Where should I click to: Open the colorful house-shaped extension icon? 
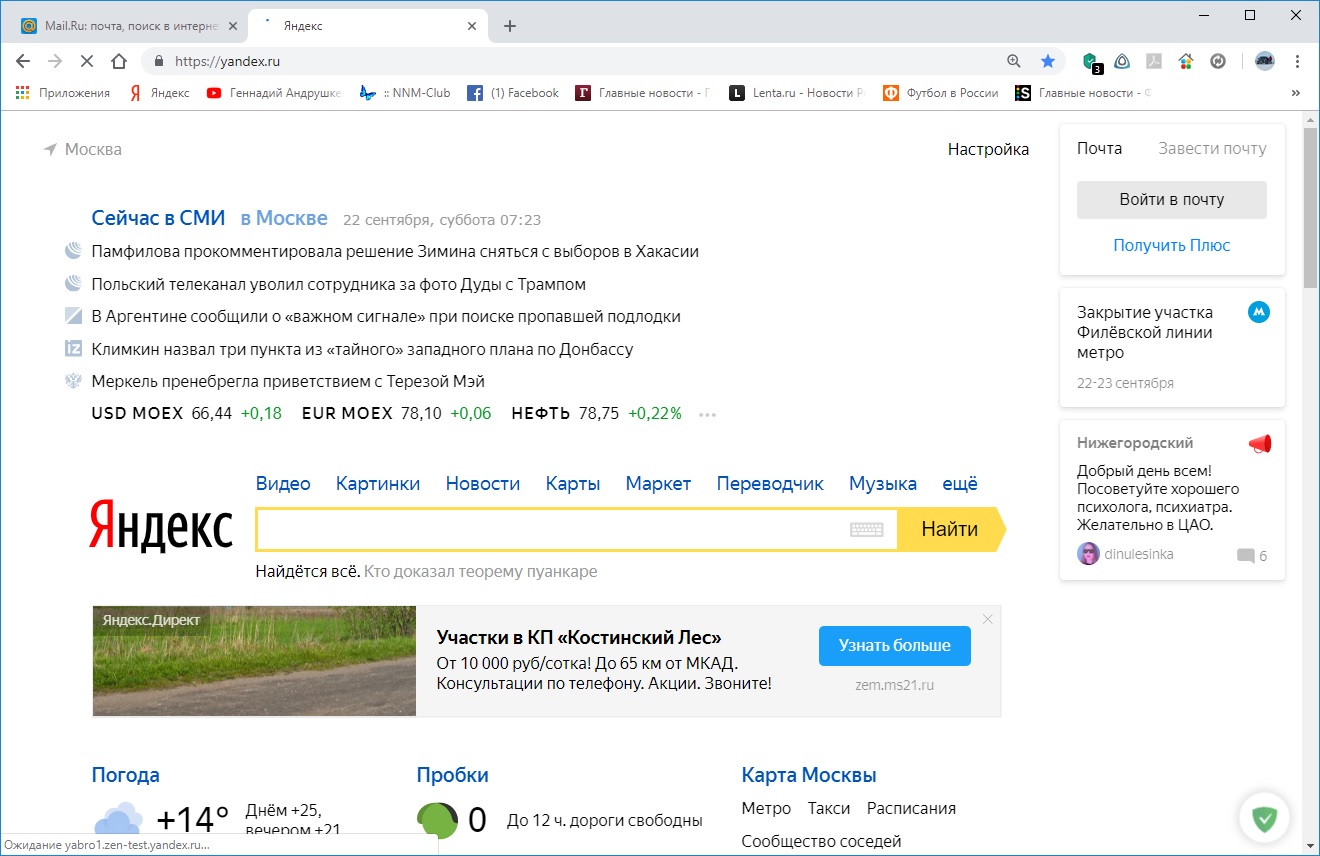click(1186, 61)
